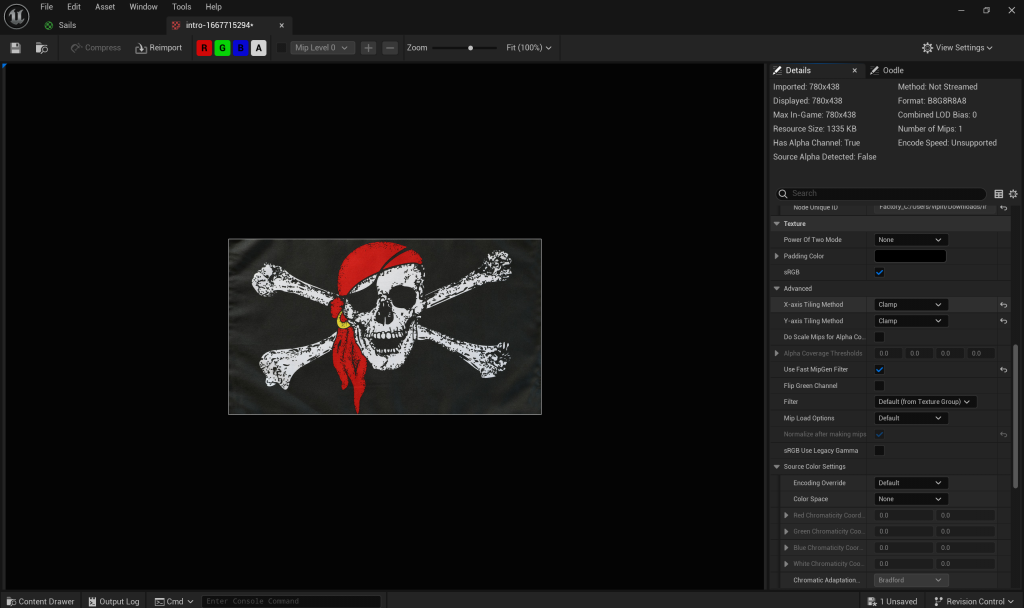1024x608 pixels.
Task: Close the Details panel tab
Action: tap(854, 71)
